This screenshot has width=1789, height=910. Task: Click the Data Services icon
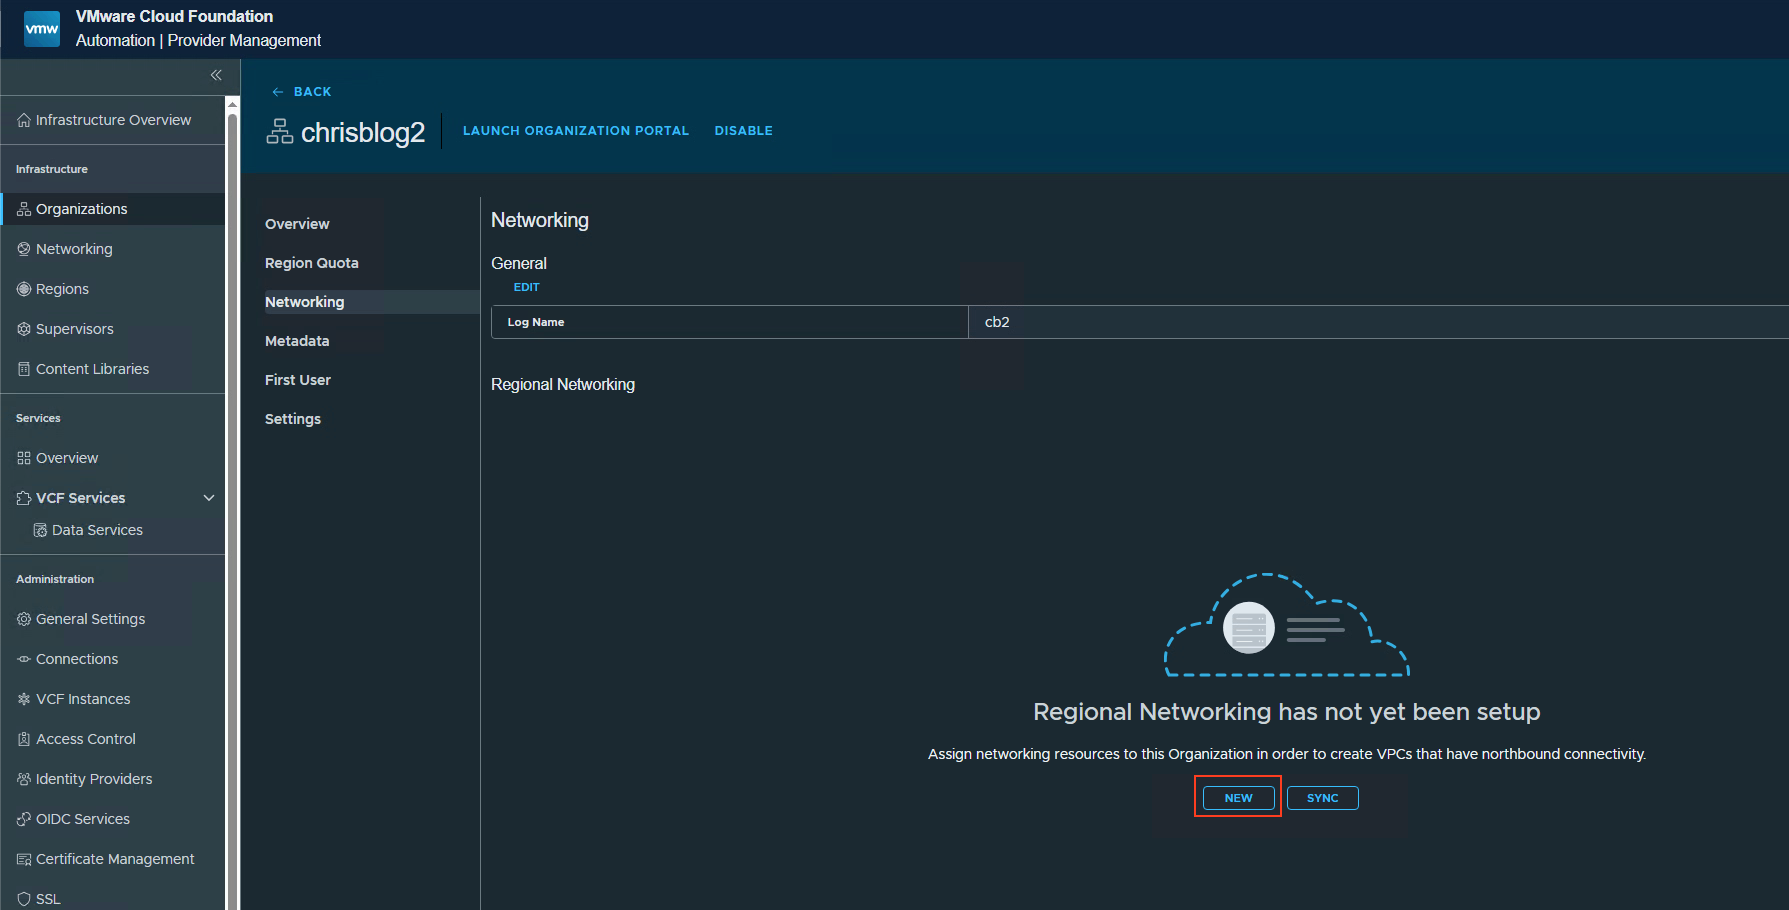[x=40, y=530]
